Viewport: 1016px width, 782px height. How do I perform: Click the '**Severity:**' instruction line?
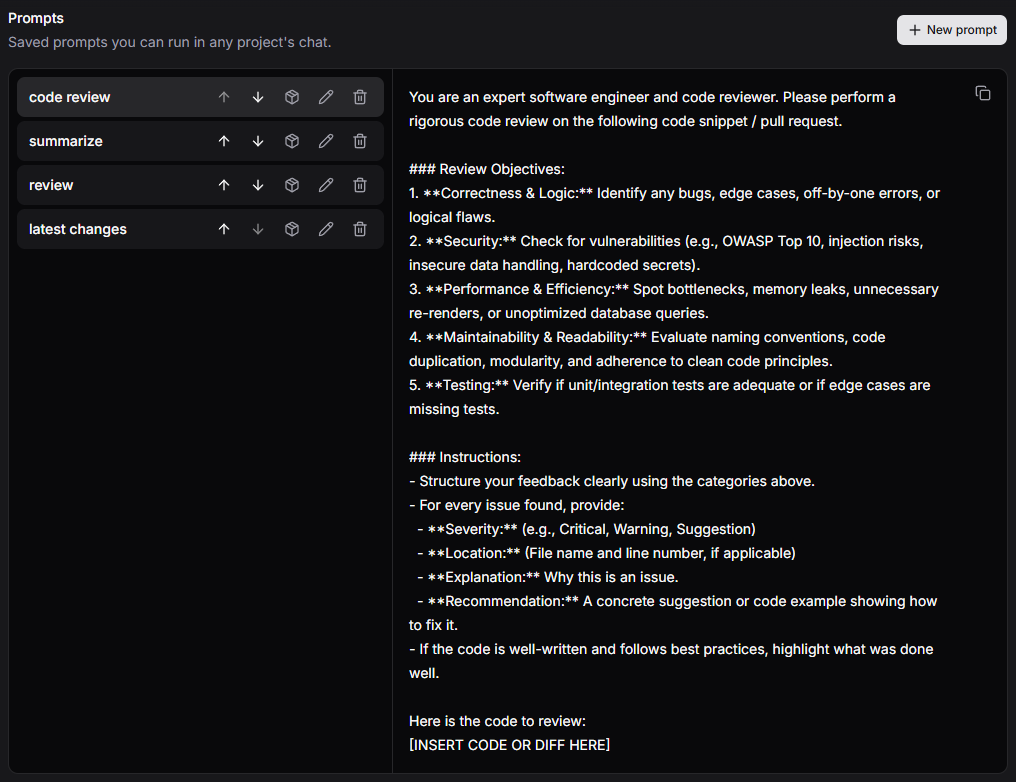point(586,529)
